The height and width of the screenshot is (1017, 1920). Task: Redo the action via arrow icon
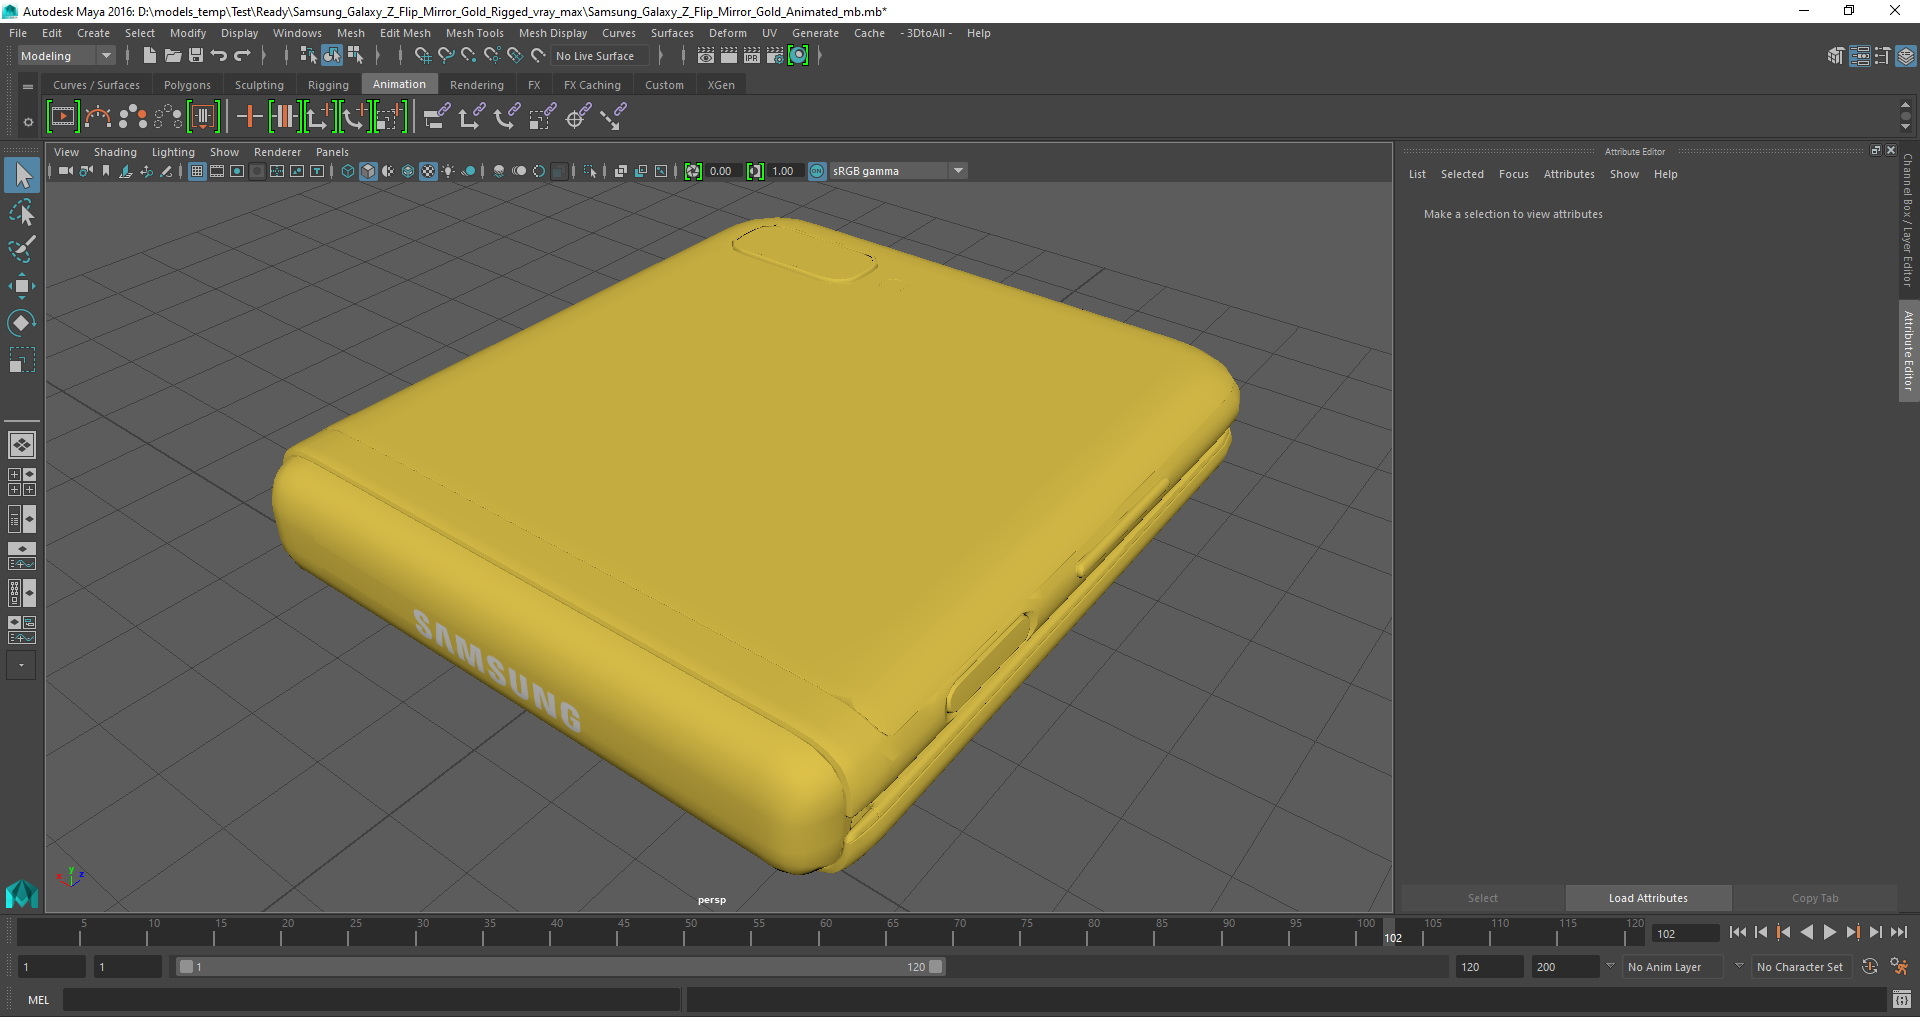click(242, 56)
